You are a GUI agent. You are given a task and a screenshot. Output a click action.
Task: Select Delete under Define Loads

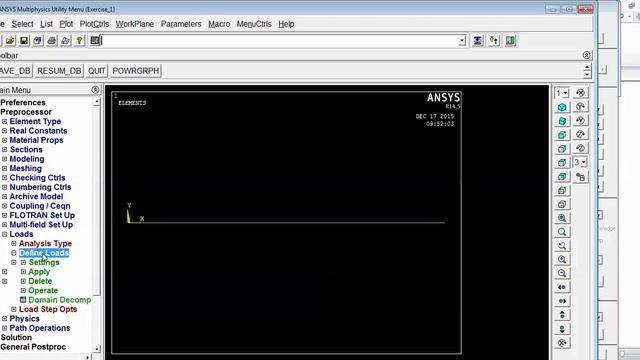coord(40,281)
